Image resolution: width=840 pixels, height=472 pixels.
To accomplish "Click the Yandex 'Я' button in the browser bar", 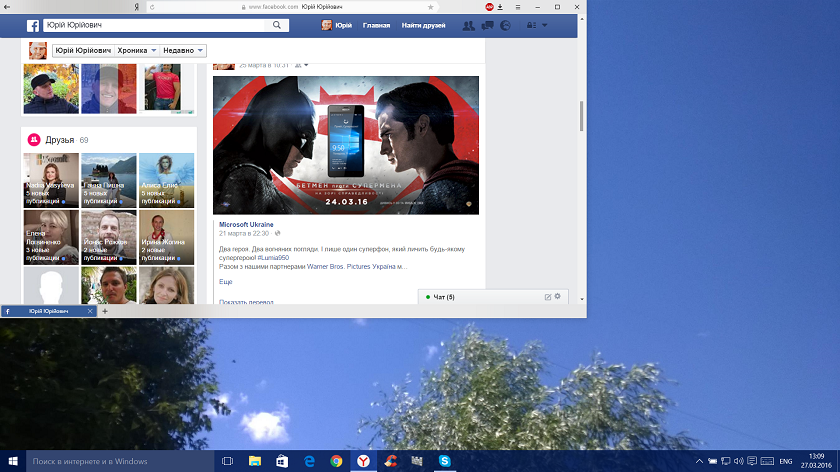I will tap(137, 7).
